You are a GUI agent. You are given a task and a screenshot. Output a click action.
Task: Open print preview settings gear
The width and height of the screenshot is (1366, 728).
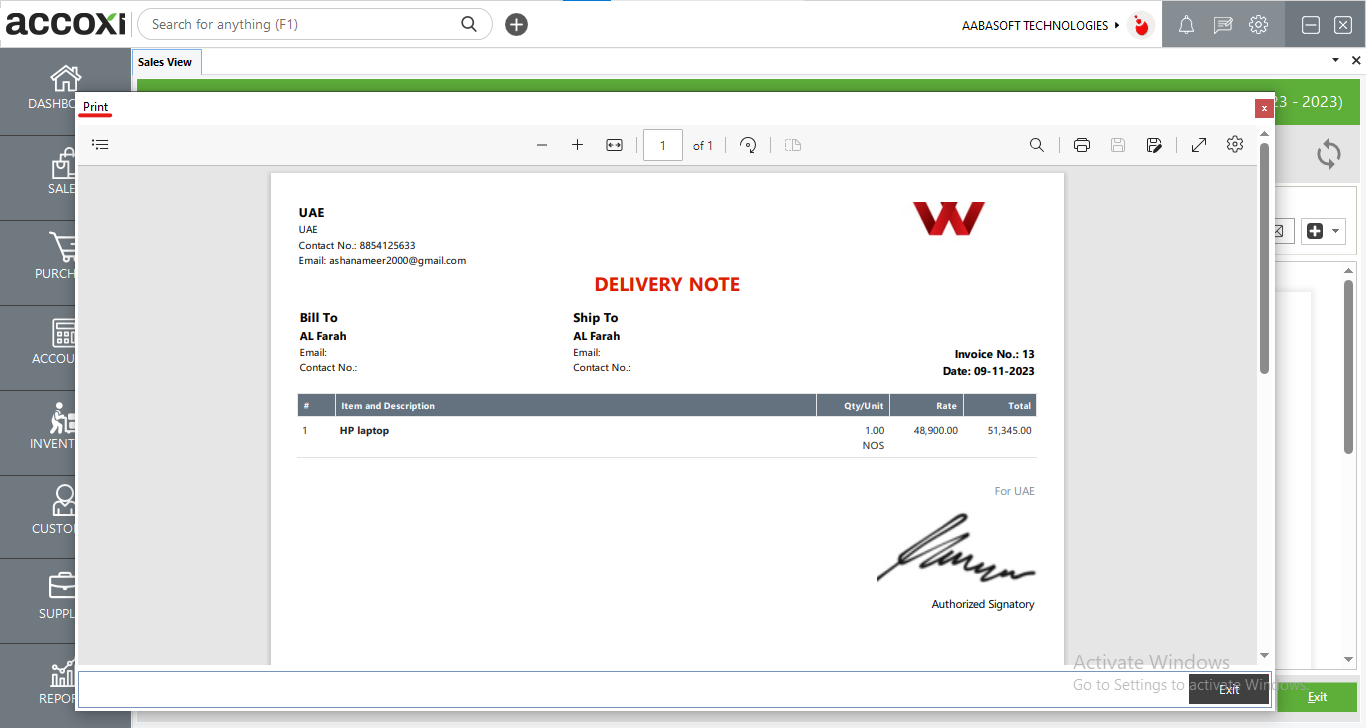(x=1234, y=144)
